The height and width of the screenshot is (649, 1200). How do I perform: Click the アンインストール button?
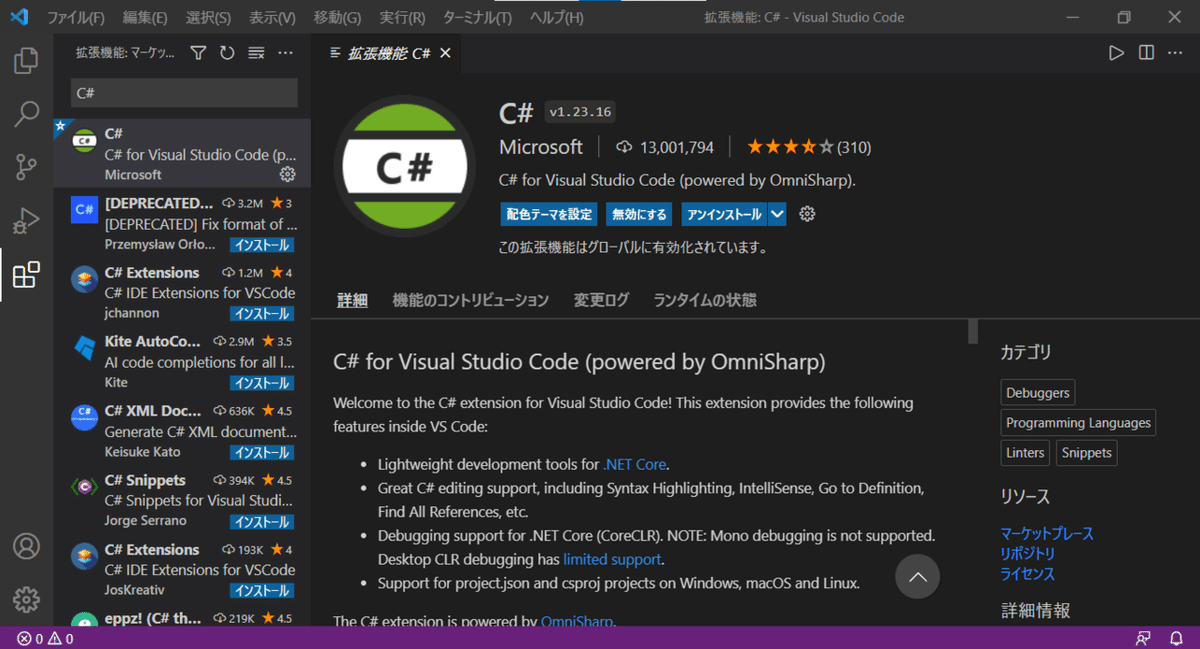725,214
